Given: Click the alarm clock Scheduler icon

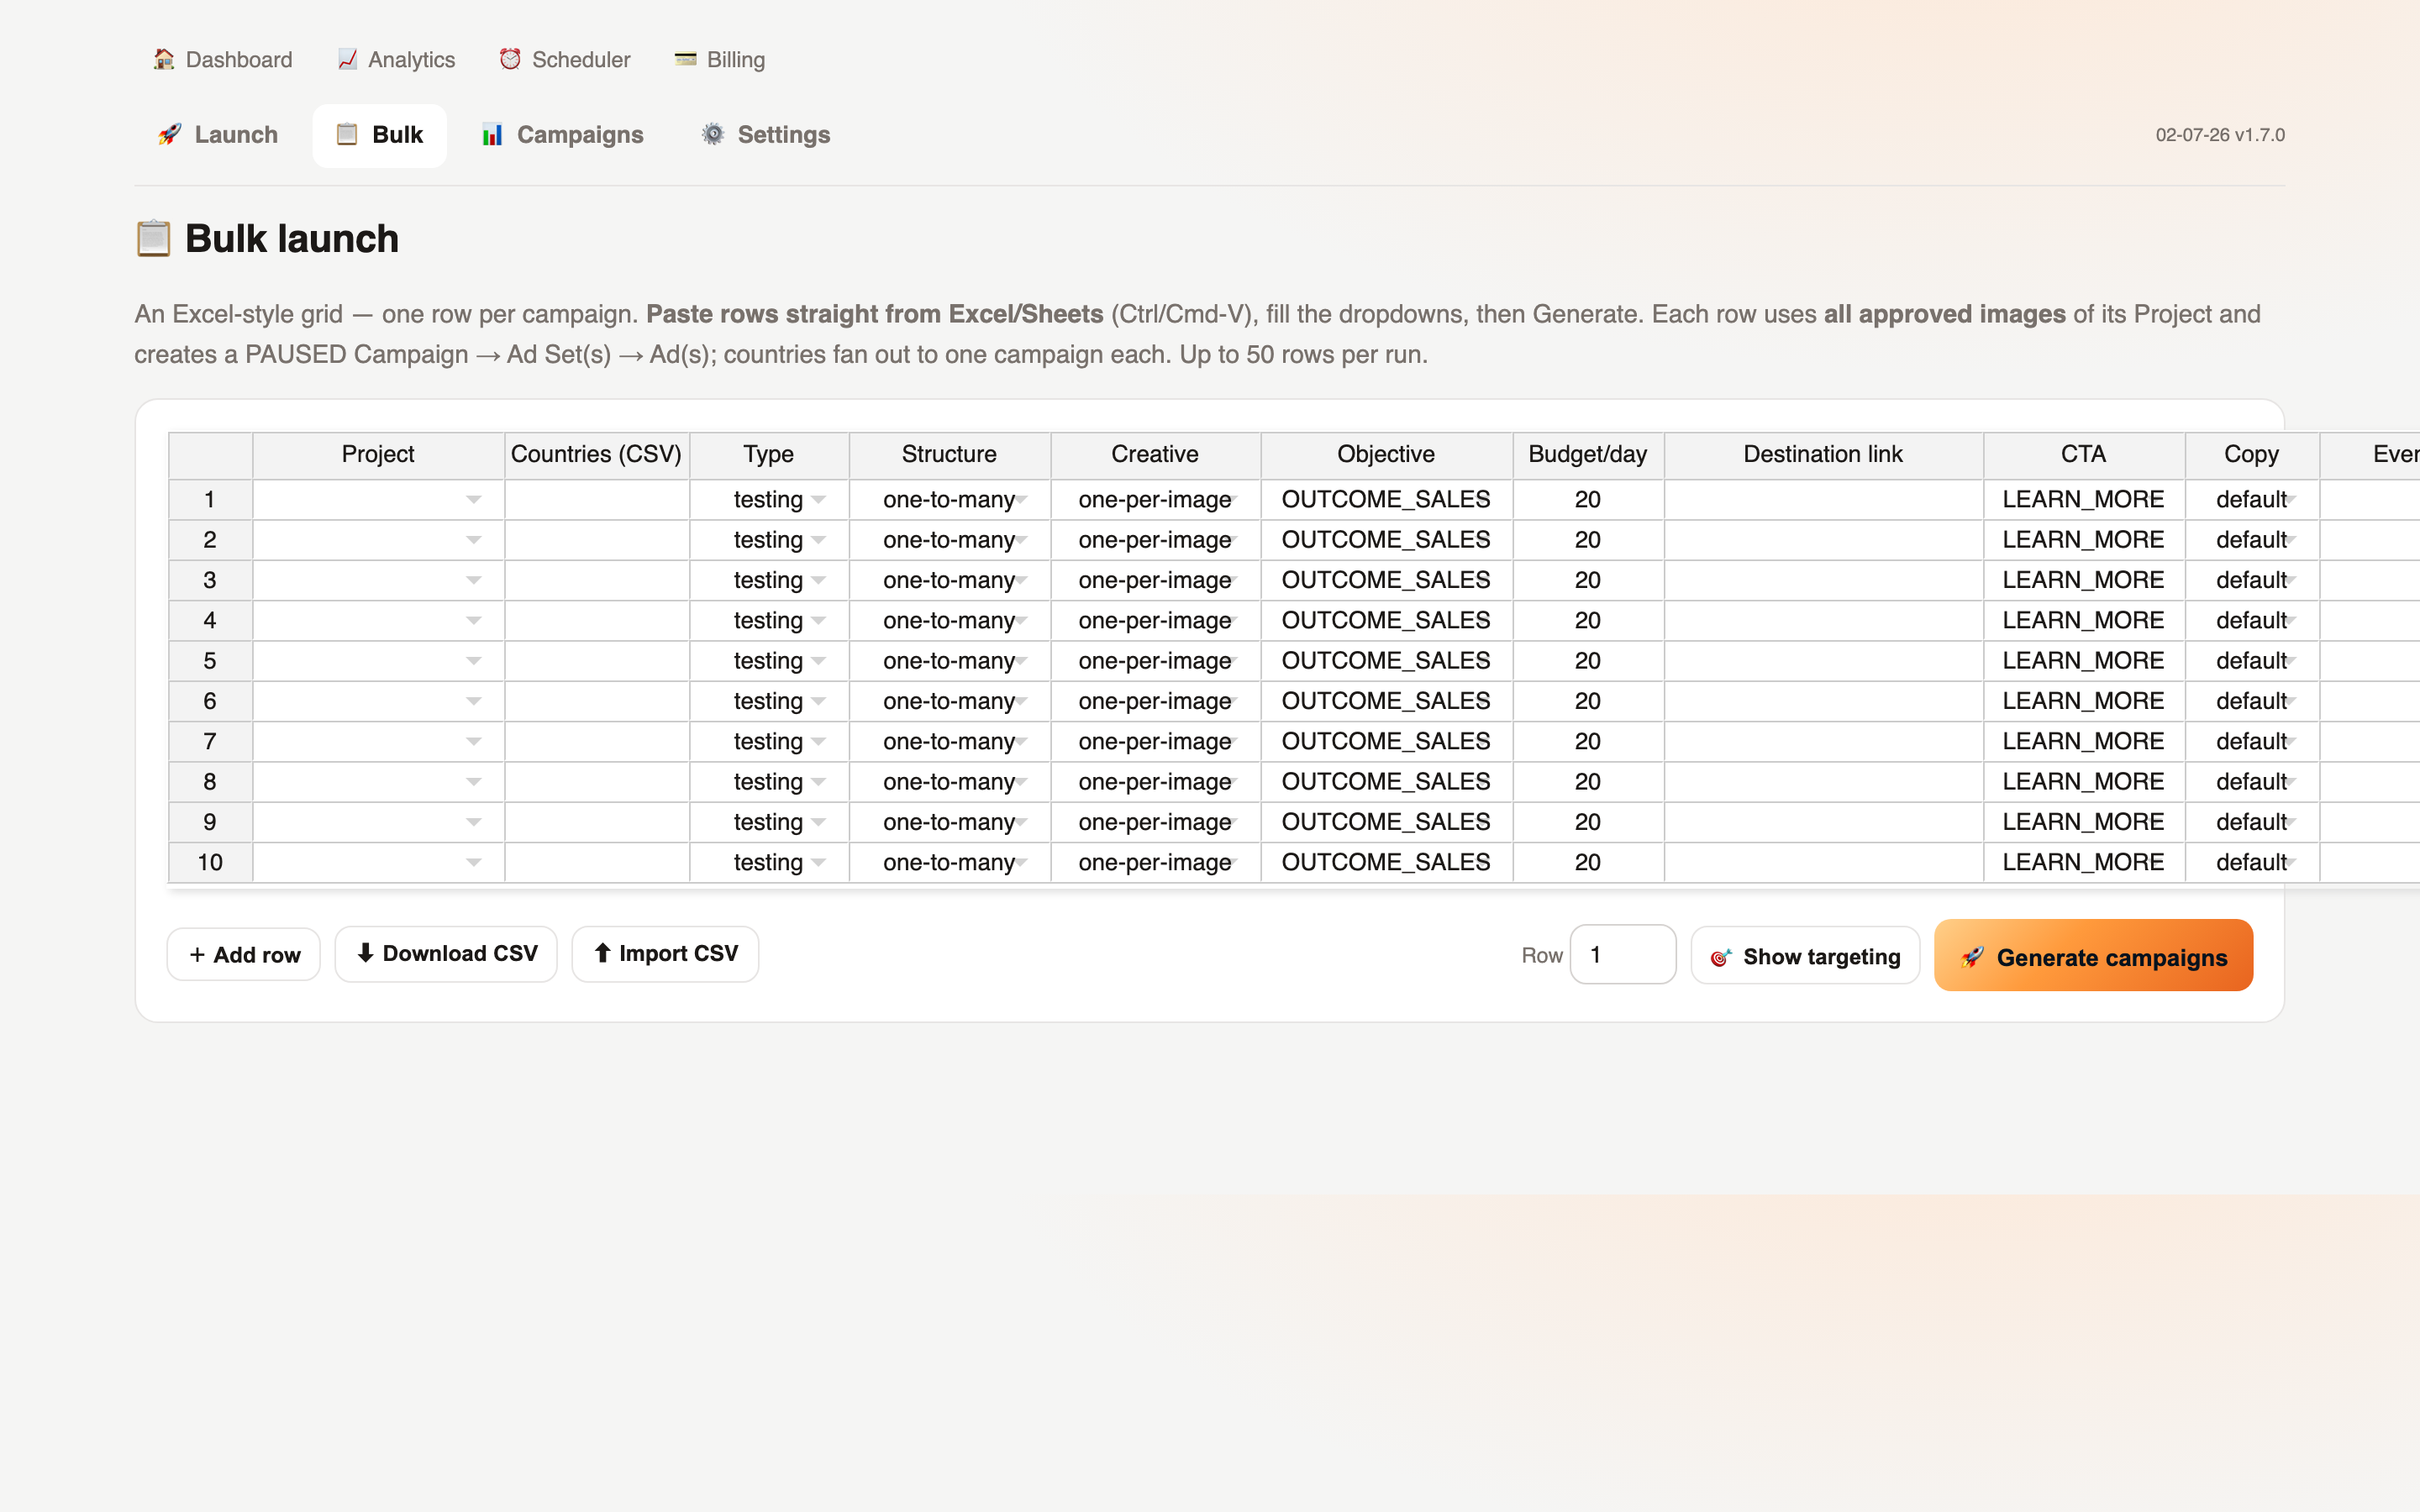Looking at the screenshot, I should point(510,59).
